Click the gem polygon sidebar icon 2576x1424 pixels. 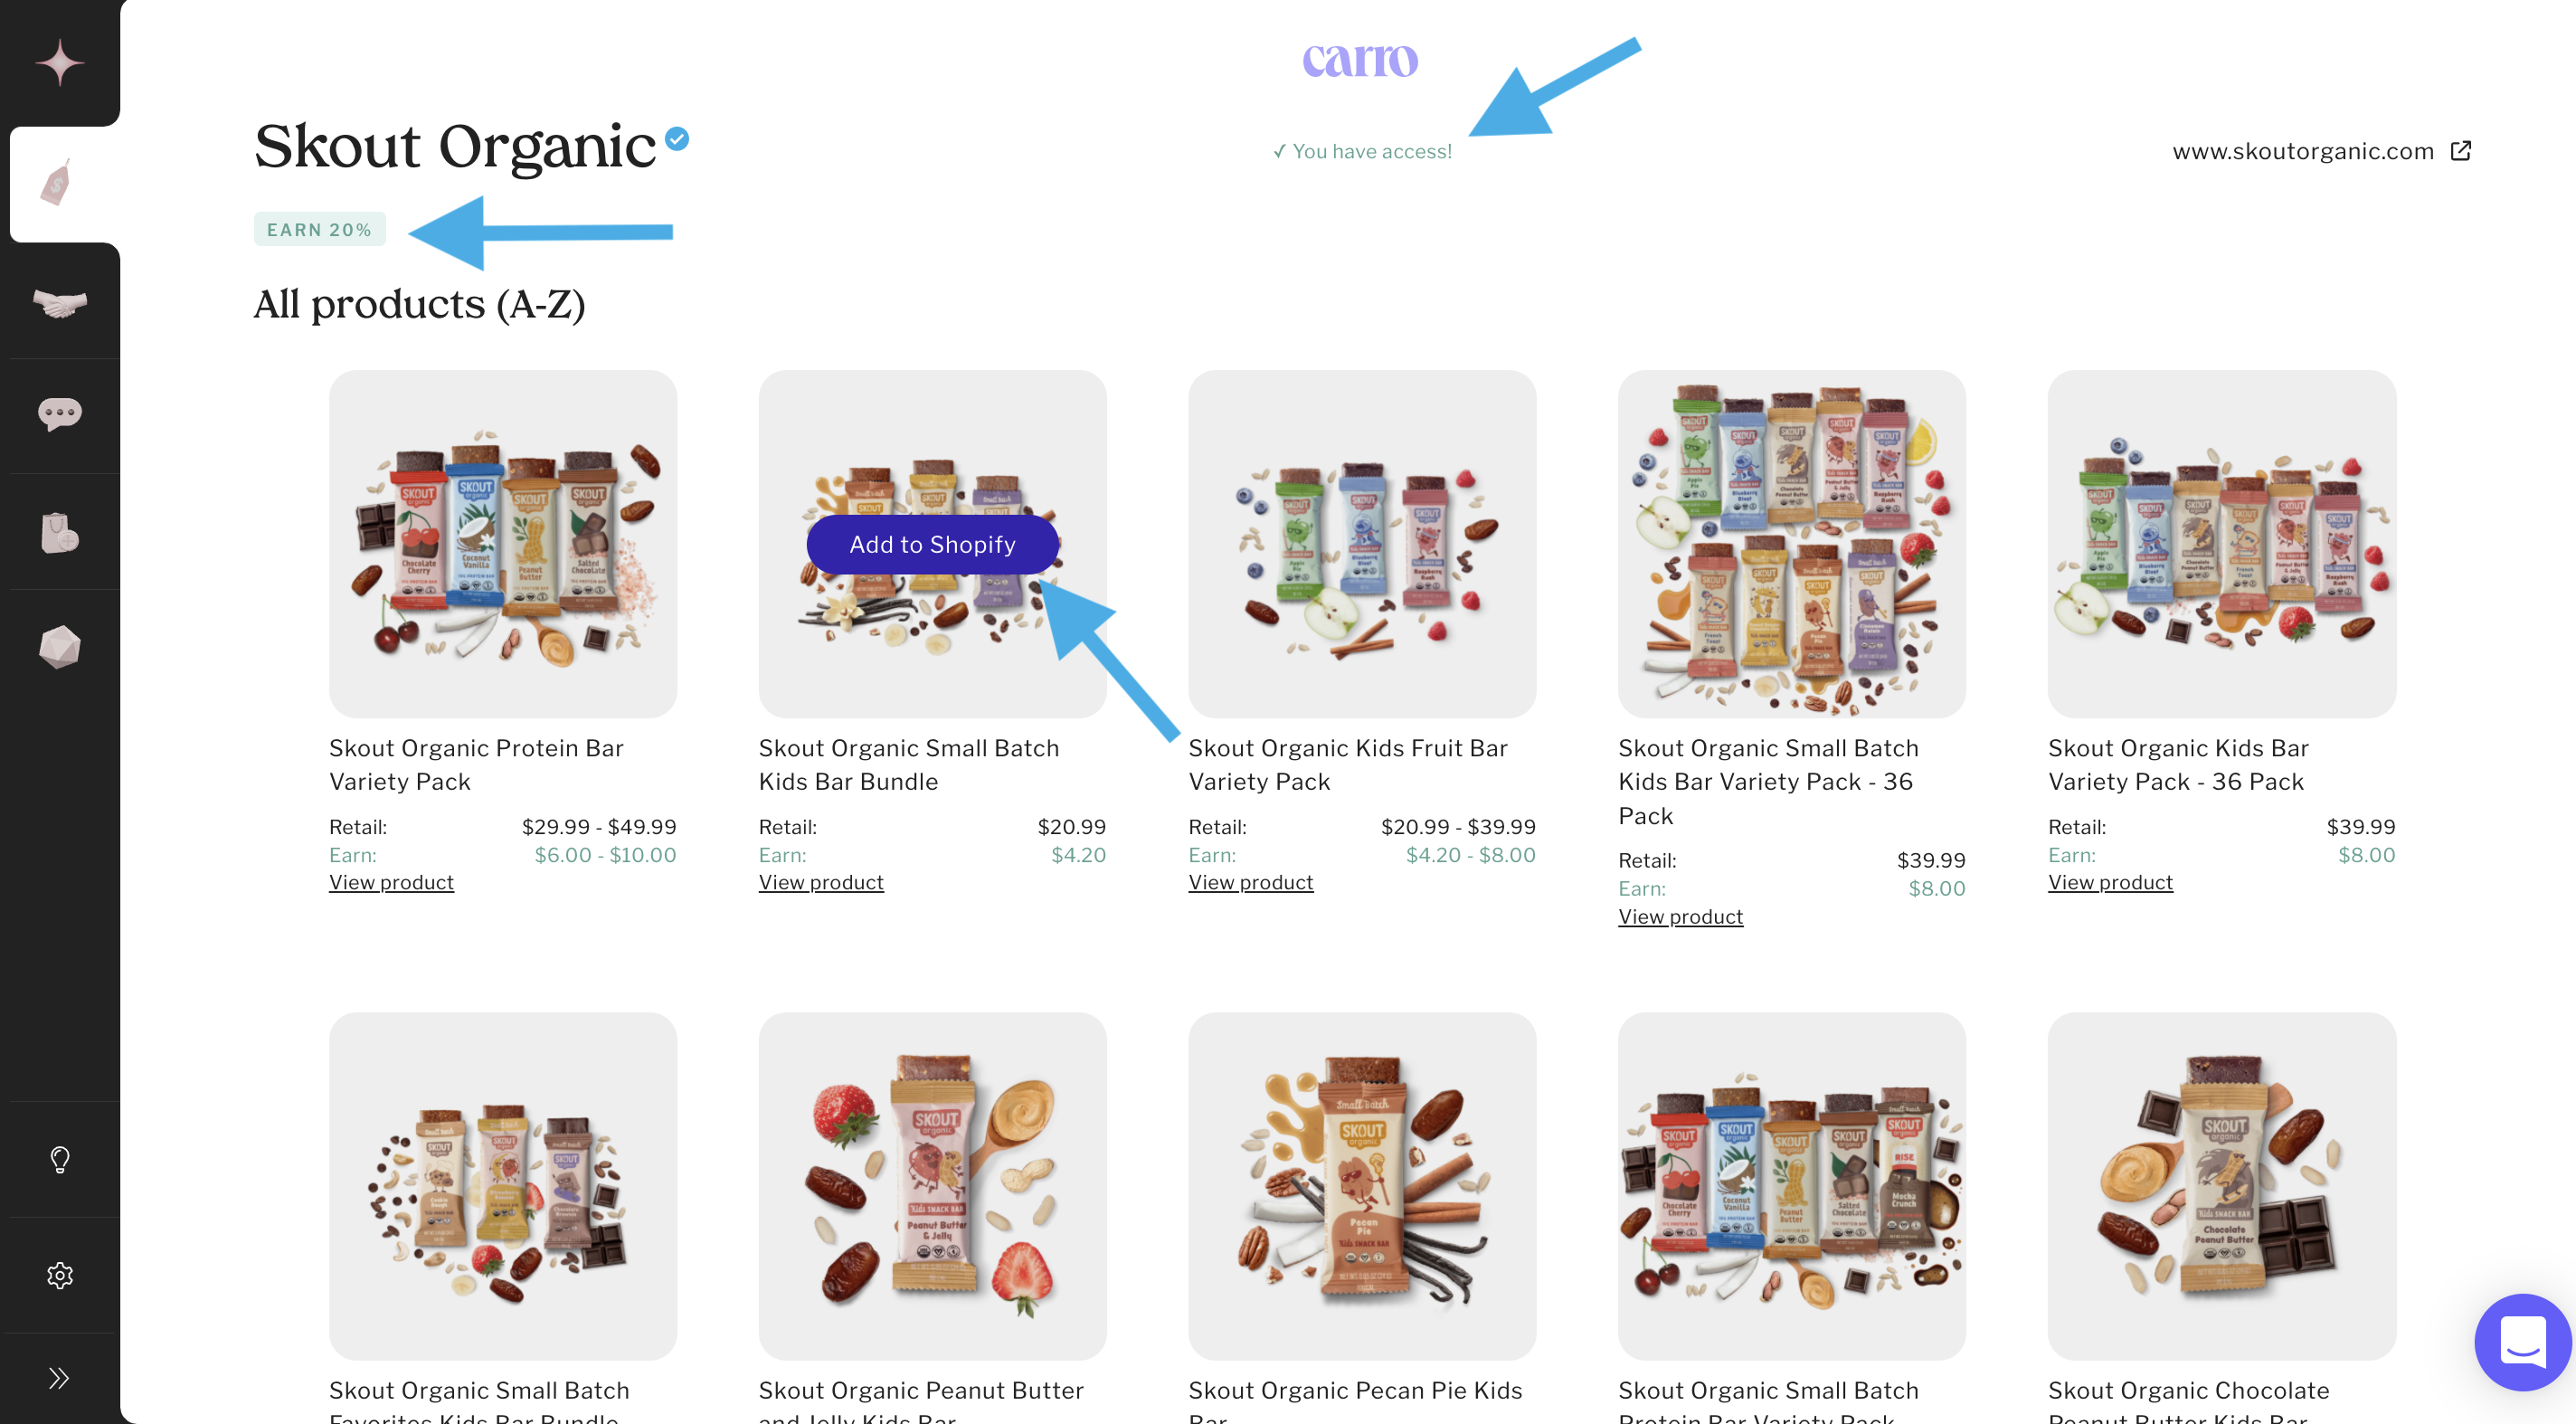click(60, 647)
